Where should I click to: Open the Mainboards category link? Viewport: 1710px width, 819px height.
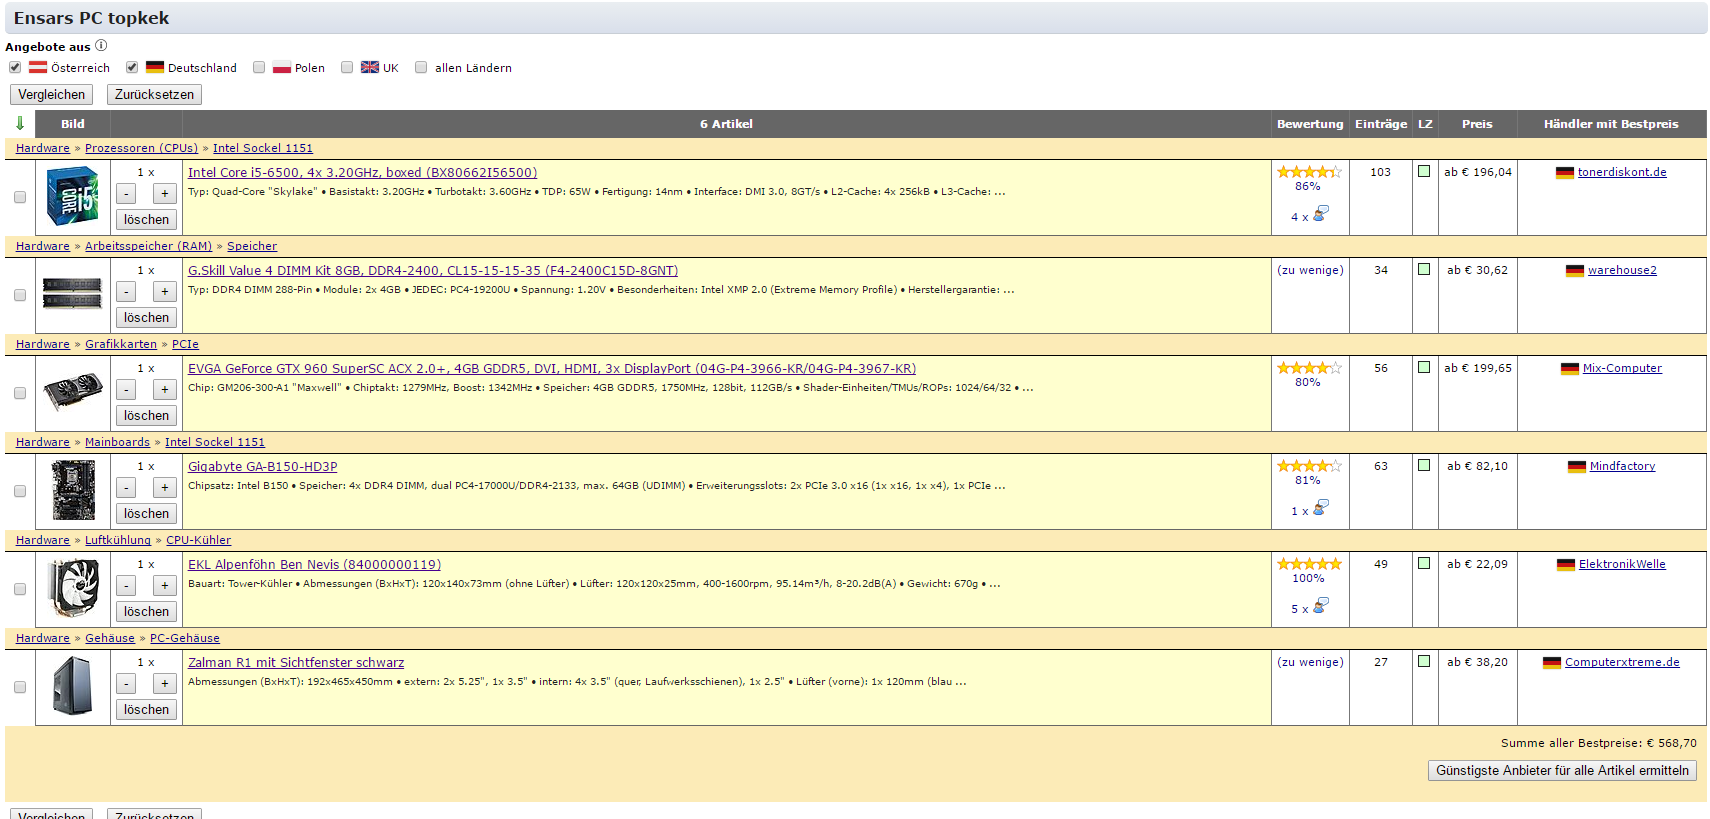[117, 442]
